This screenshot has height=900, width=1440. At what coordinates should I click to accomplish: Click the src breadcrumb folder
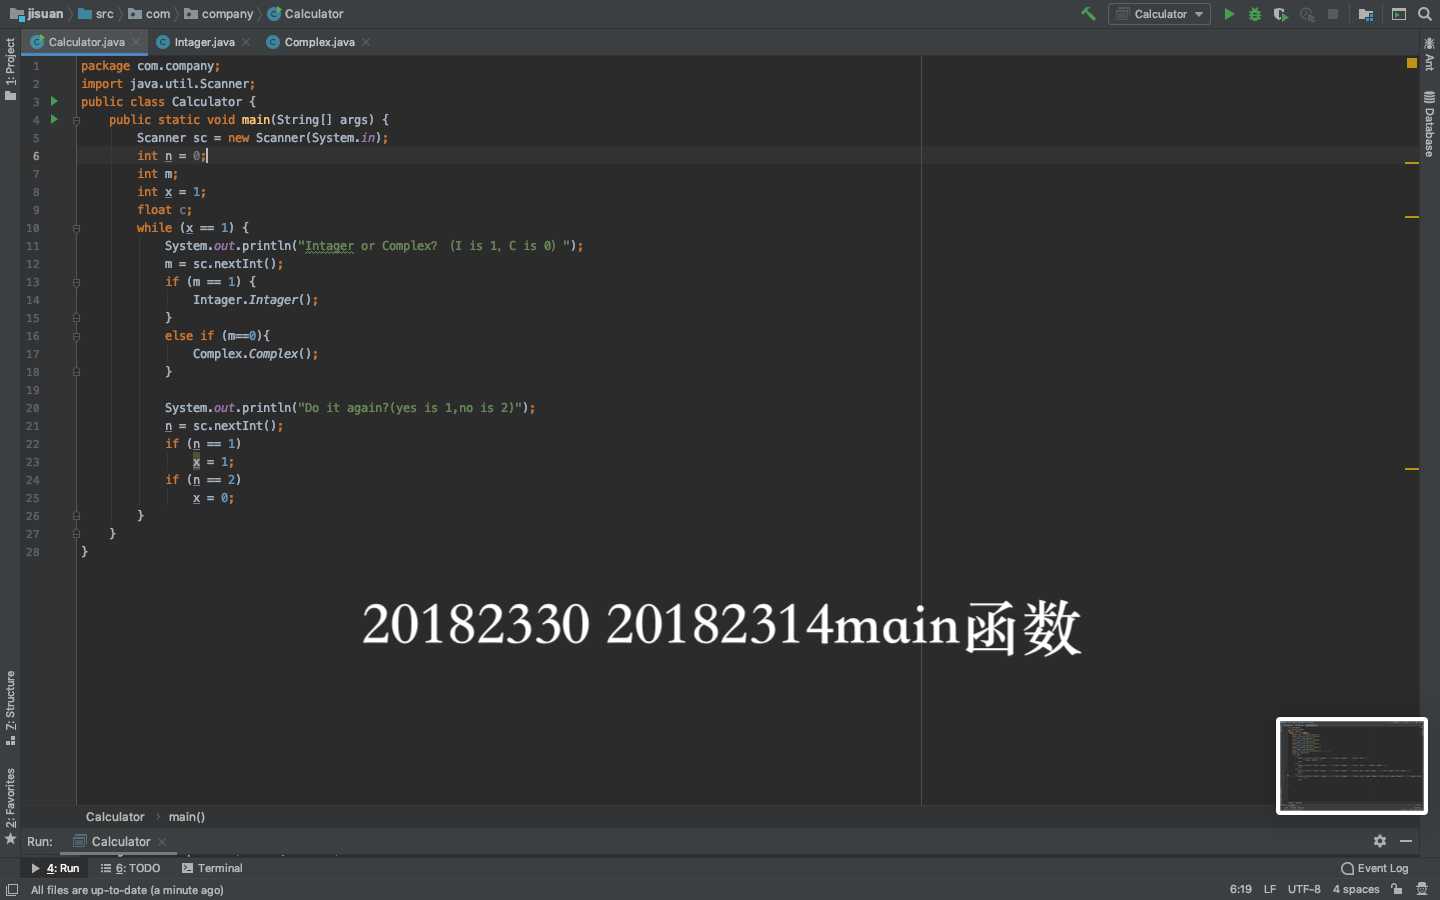pos(96,14)
